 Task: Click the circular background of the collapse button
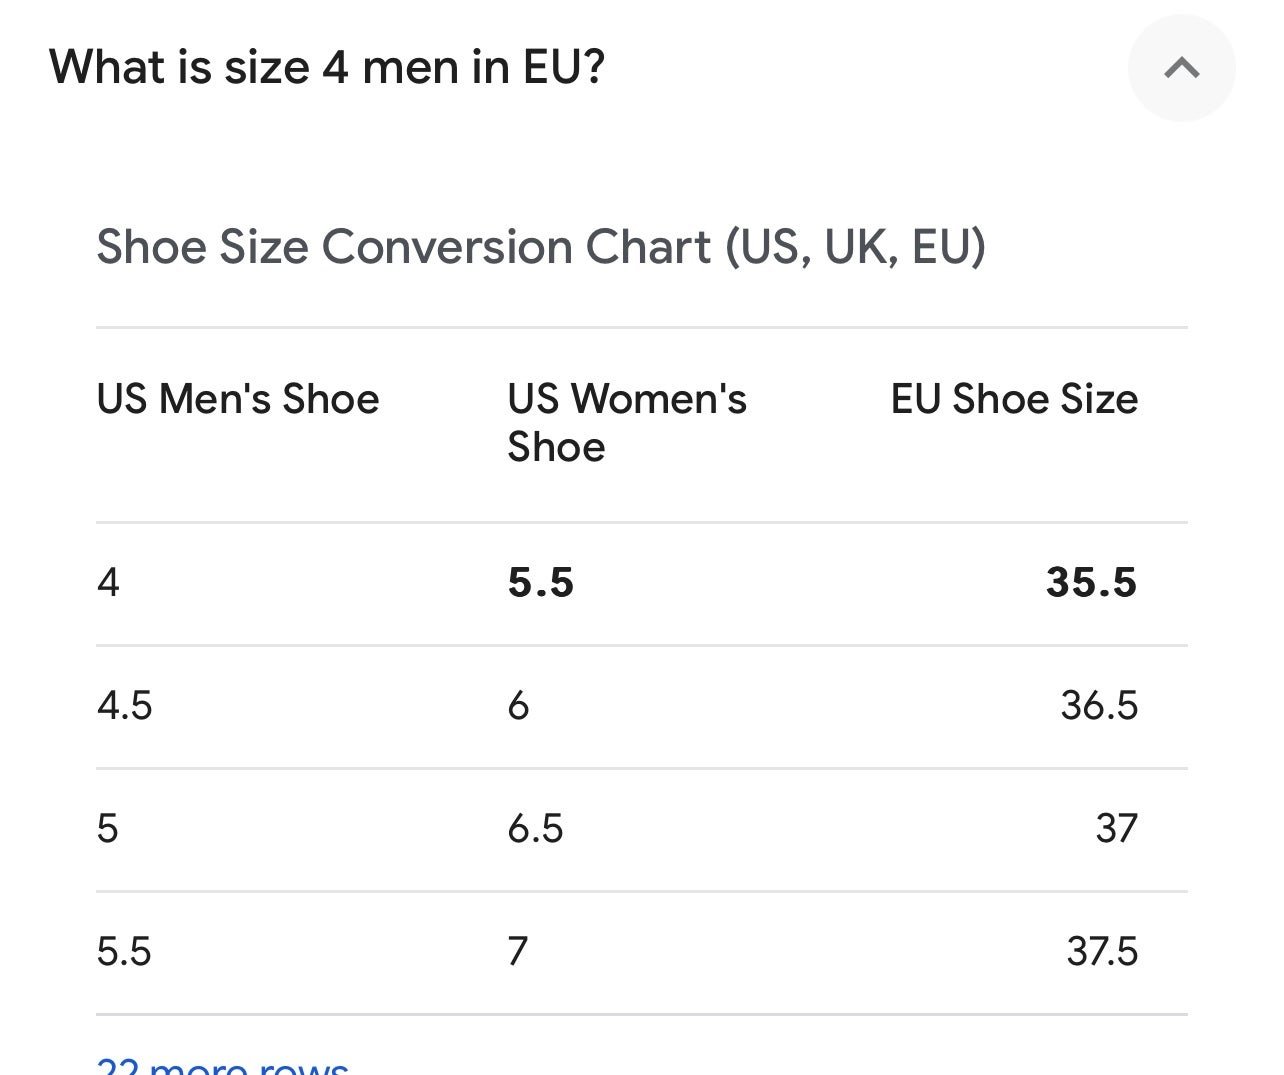(1182, 68)
